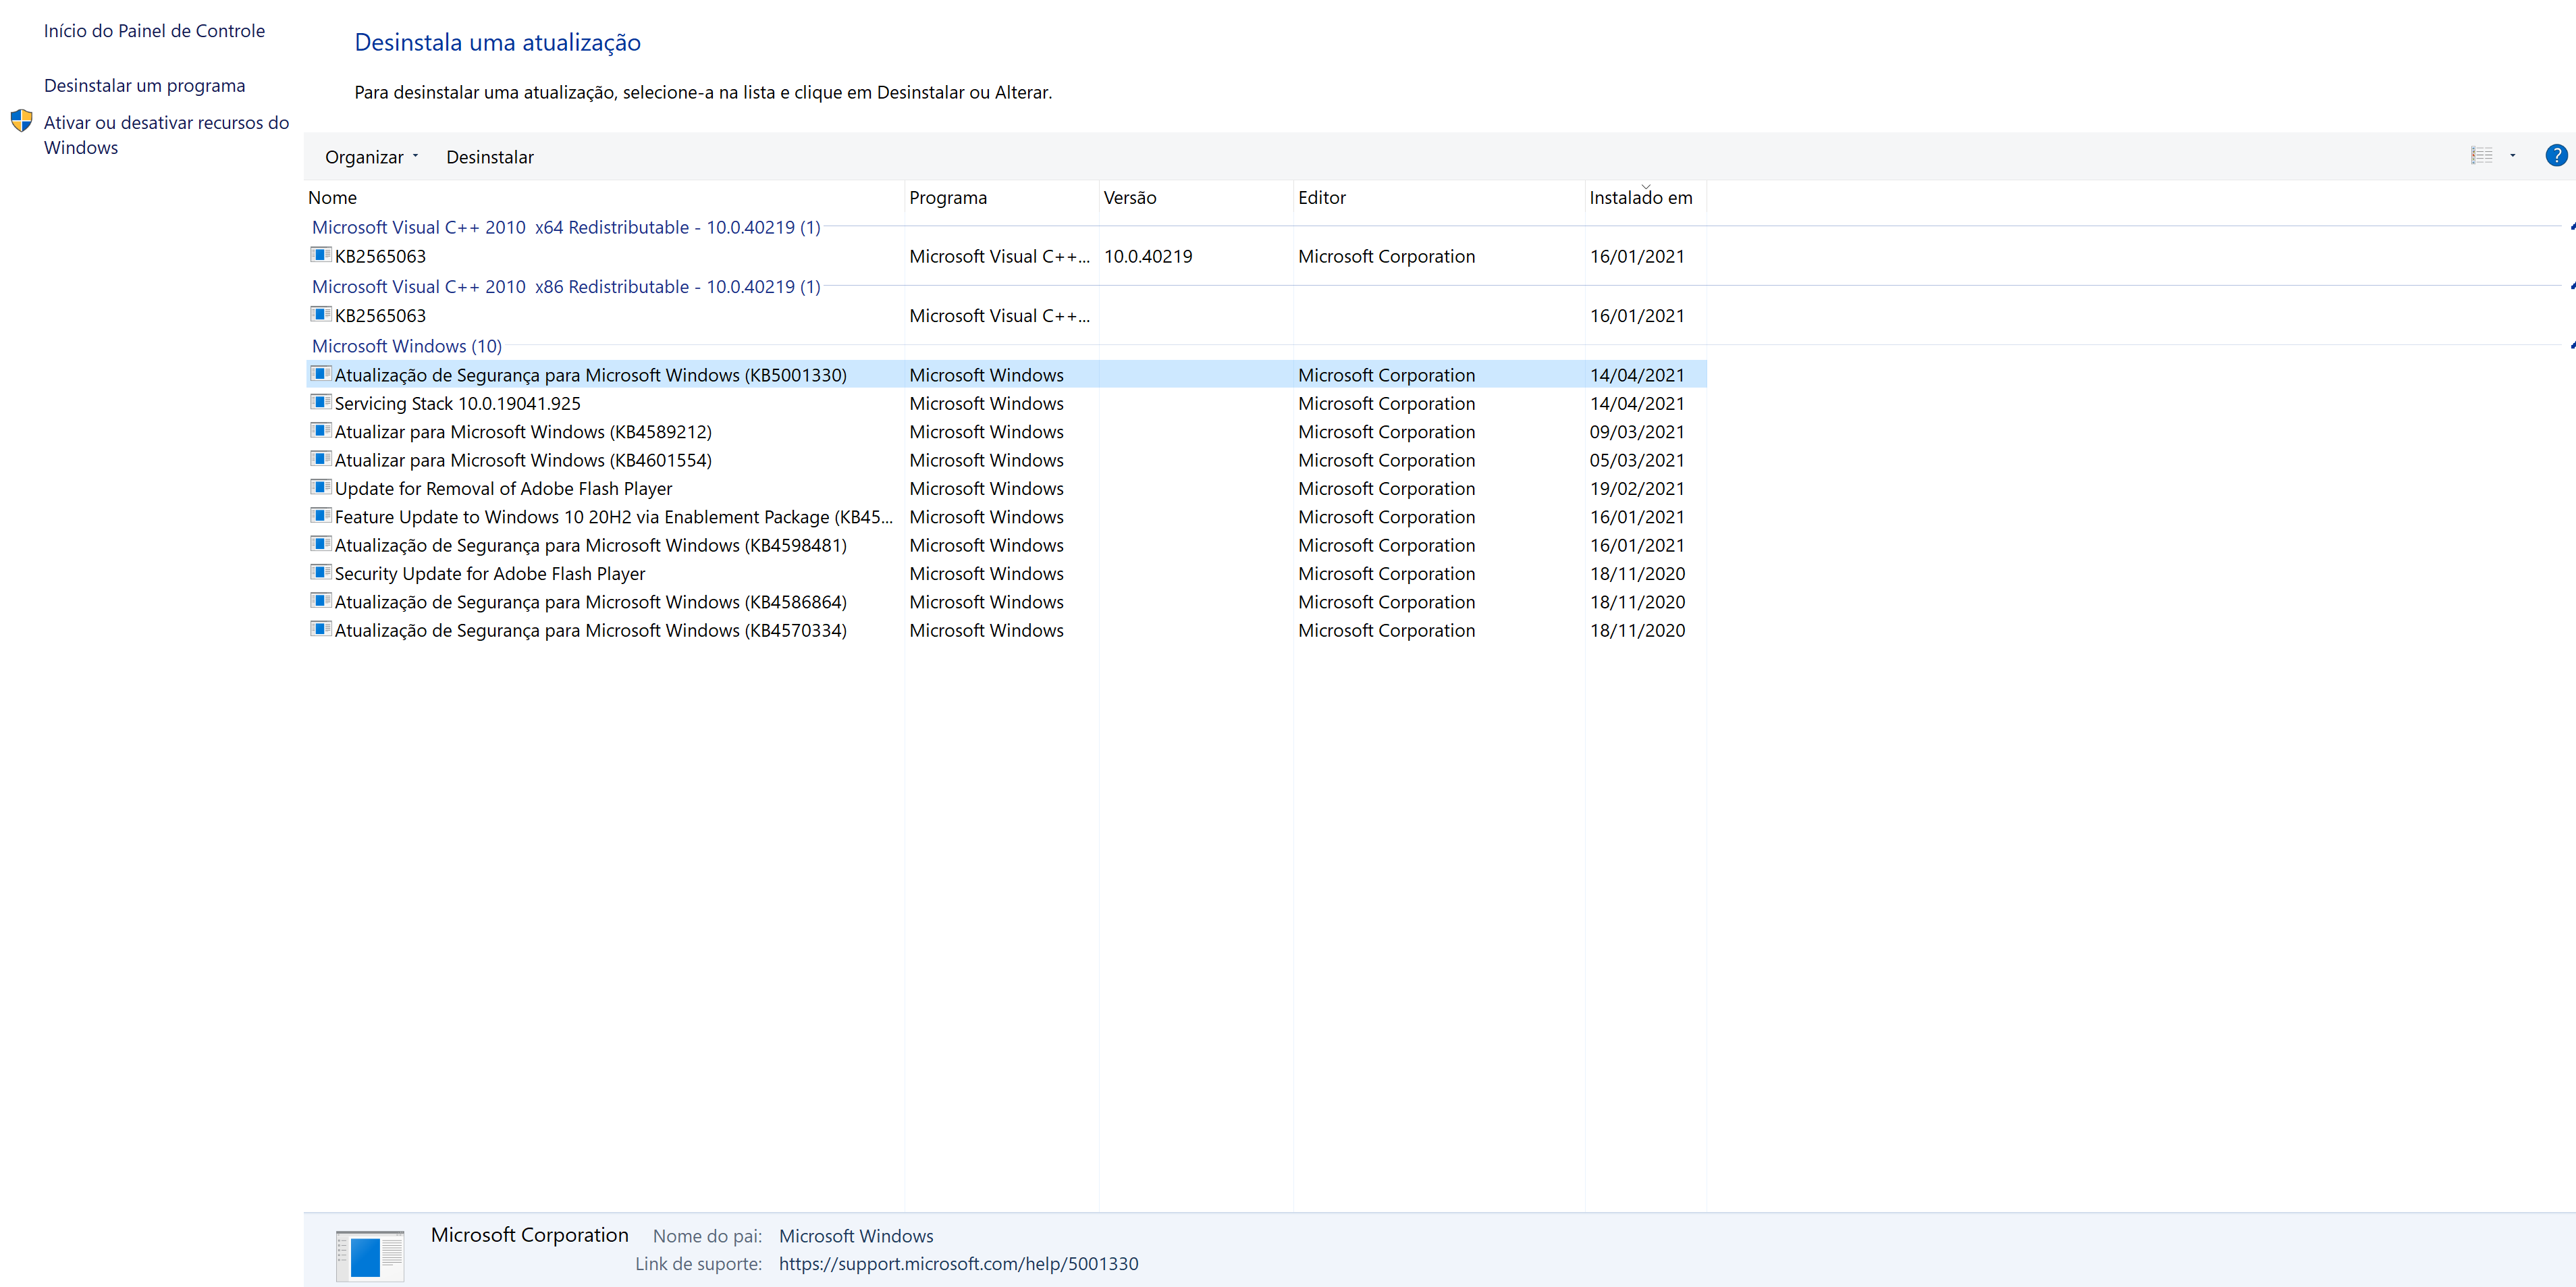
Task: Click Microsoft Windows program cell of KB4570334 row
Action: pyautogui.click(x=986, y=630)
